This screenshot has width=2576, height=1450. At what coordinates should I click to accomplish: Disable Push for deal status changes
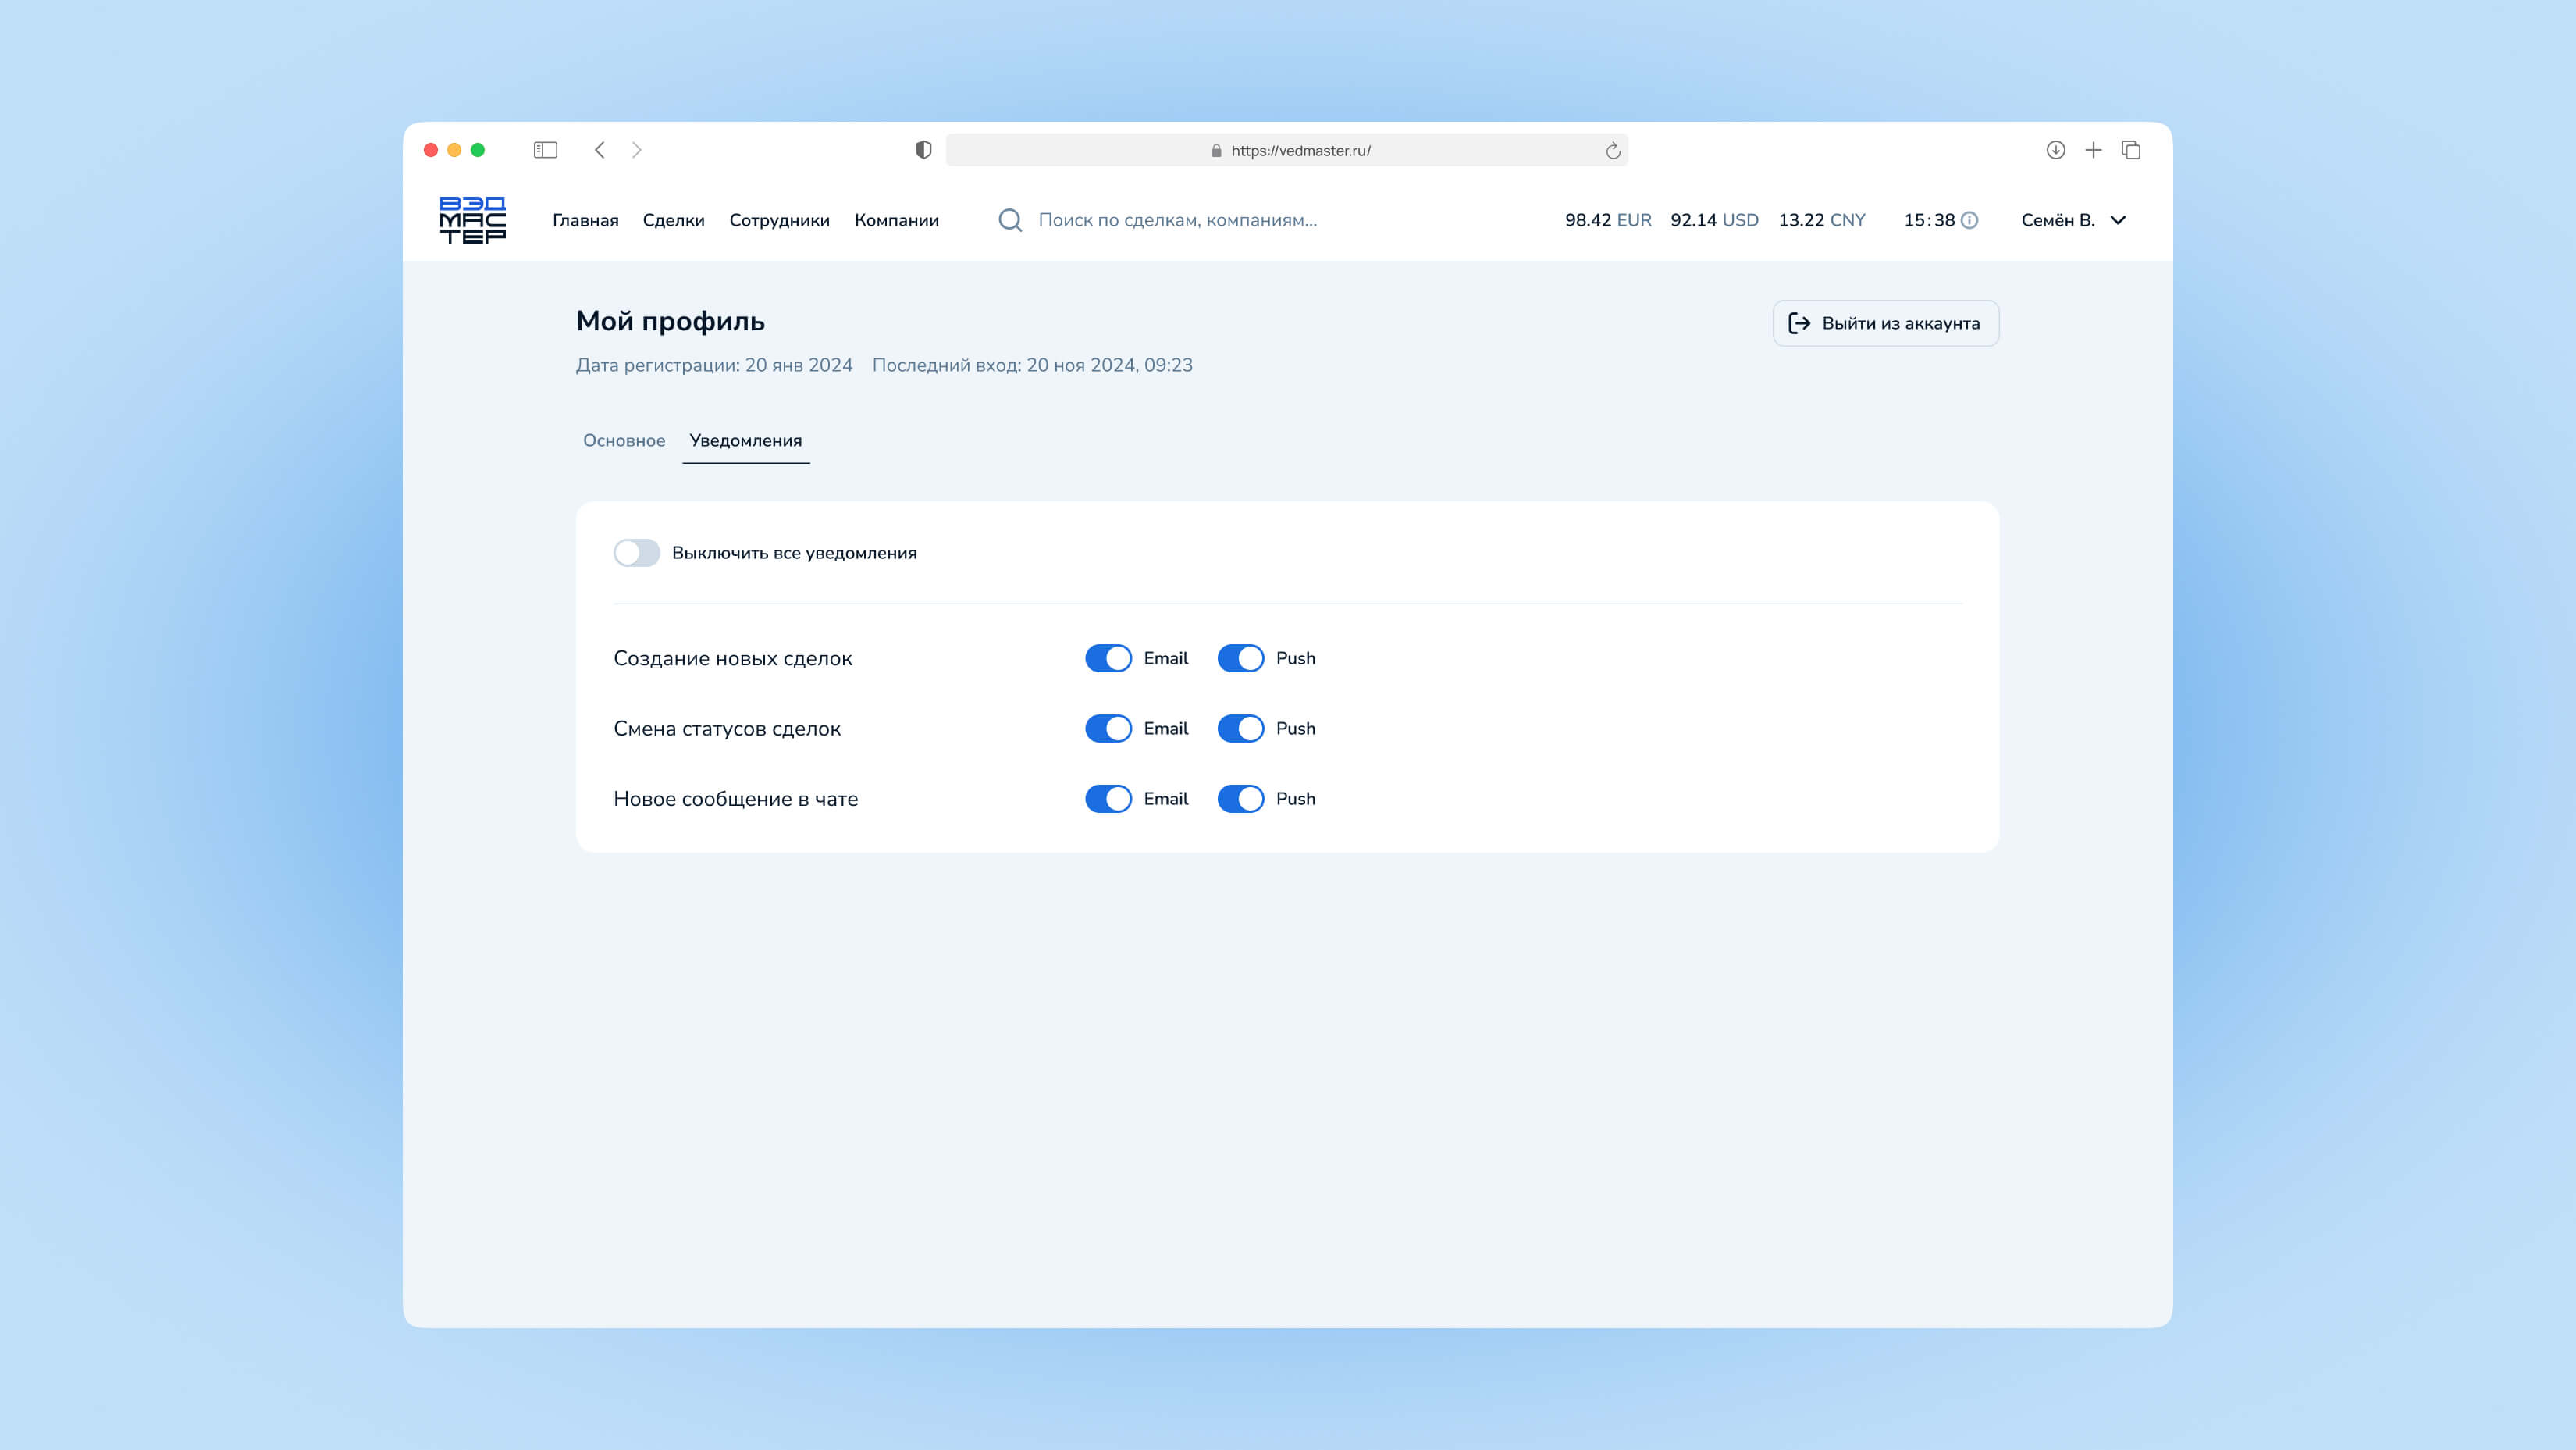click(1240, 728)
